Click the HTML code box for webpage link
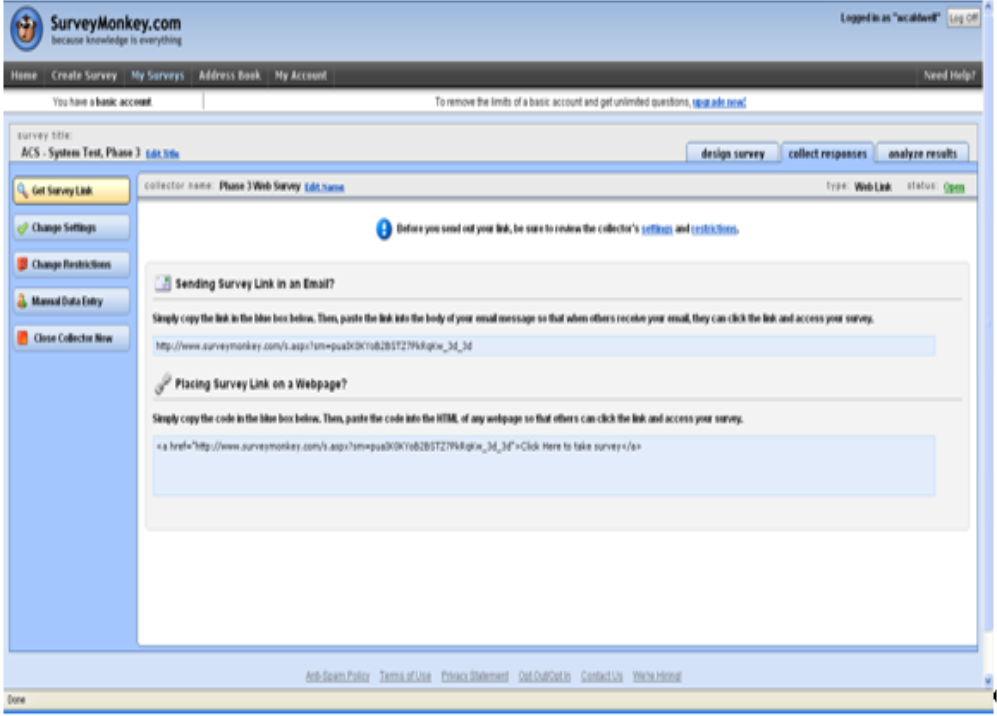The width and height of the screenshot is (997, 716). 543,465
